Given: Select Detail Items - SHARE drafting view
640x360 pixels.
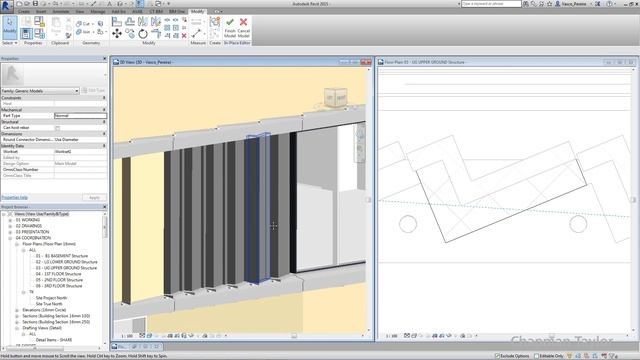Looking at the screenshot, I should coord(53,340).
